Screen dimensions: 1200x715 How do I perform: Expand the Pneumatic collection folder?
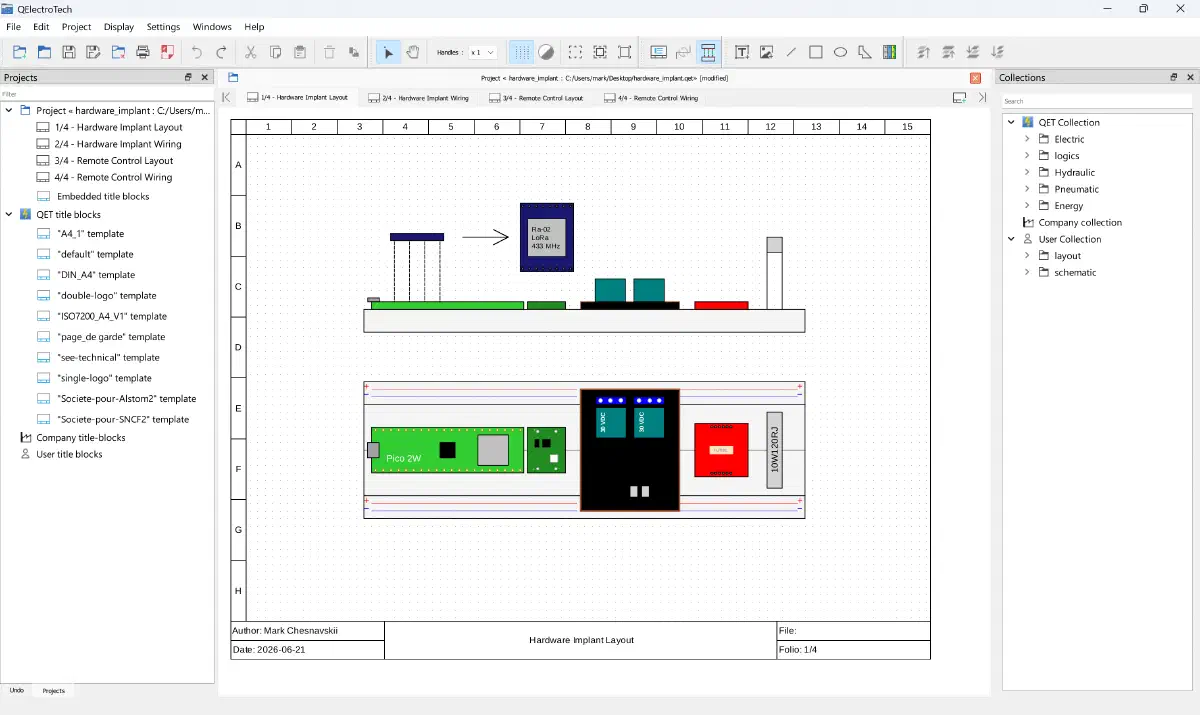click(1027, 189)
